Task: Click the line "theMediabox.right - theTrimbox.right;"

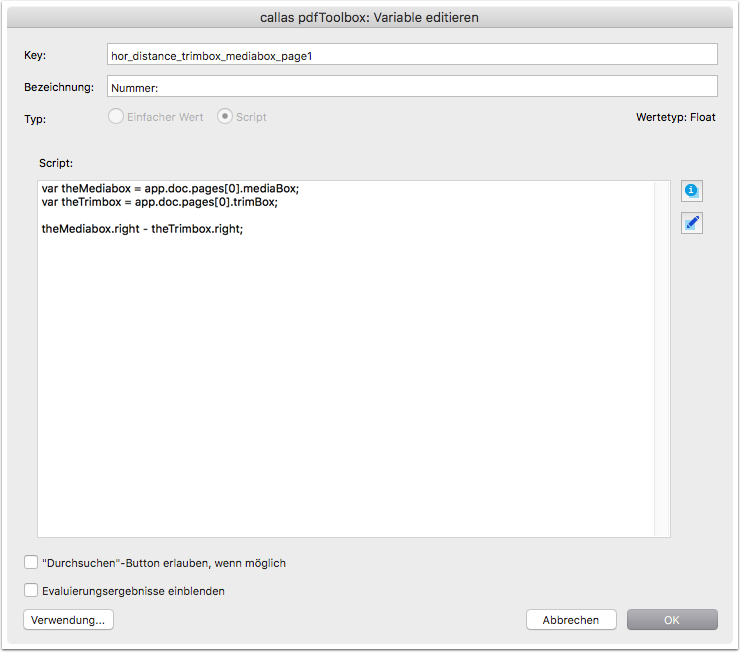Action: tap(142, 229)
